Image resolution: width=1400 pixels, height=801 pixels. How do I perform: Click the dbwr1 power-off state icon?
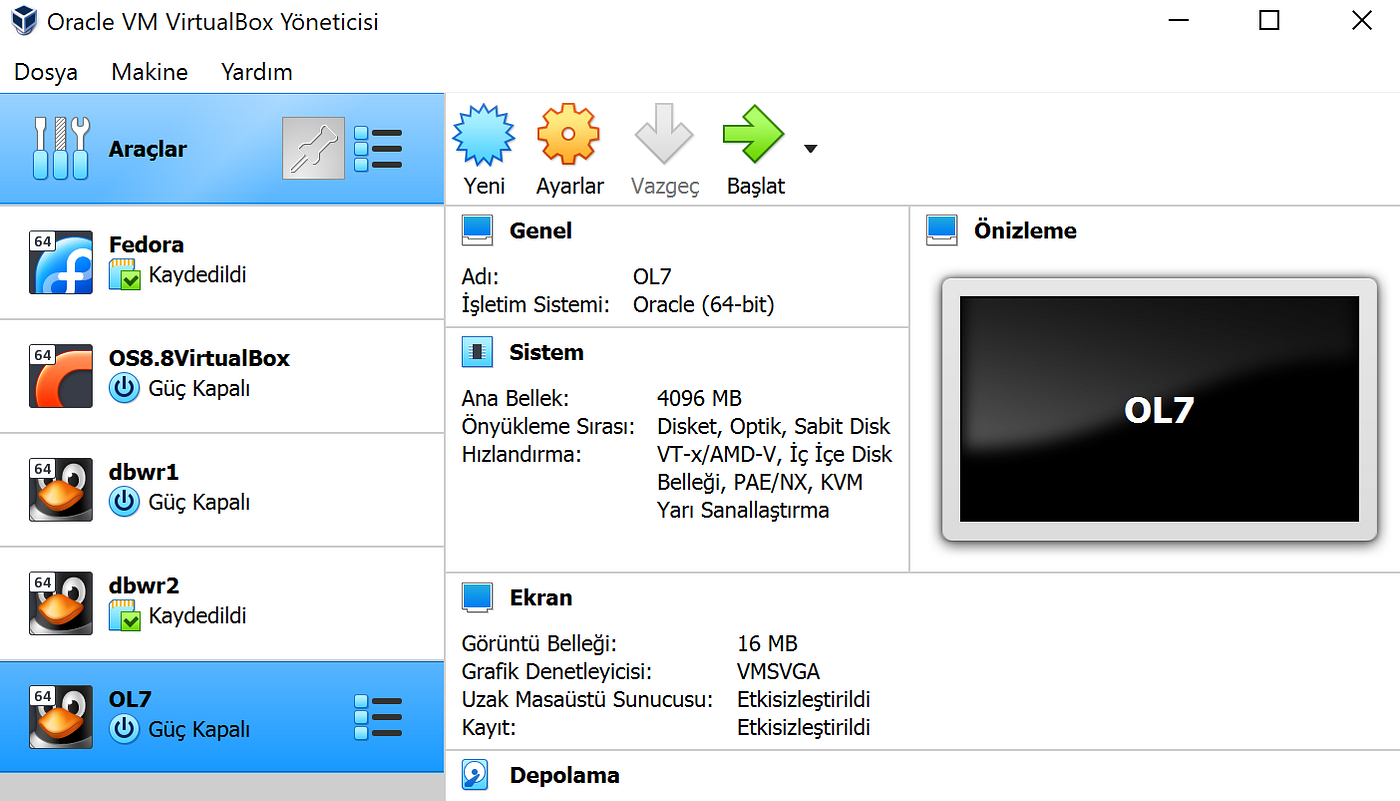[x=125, y=502]
